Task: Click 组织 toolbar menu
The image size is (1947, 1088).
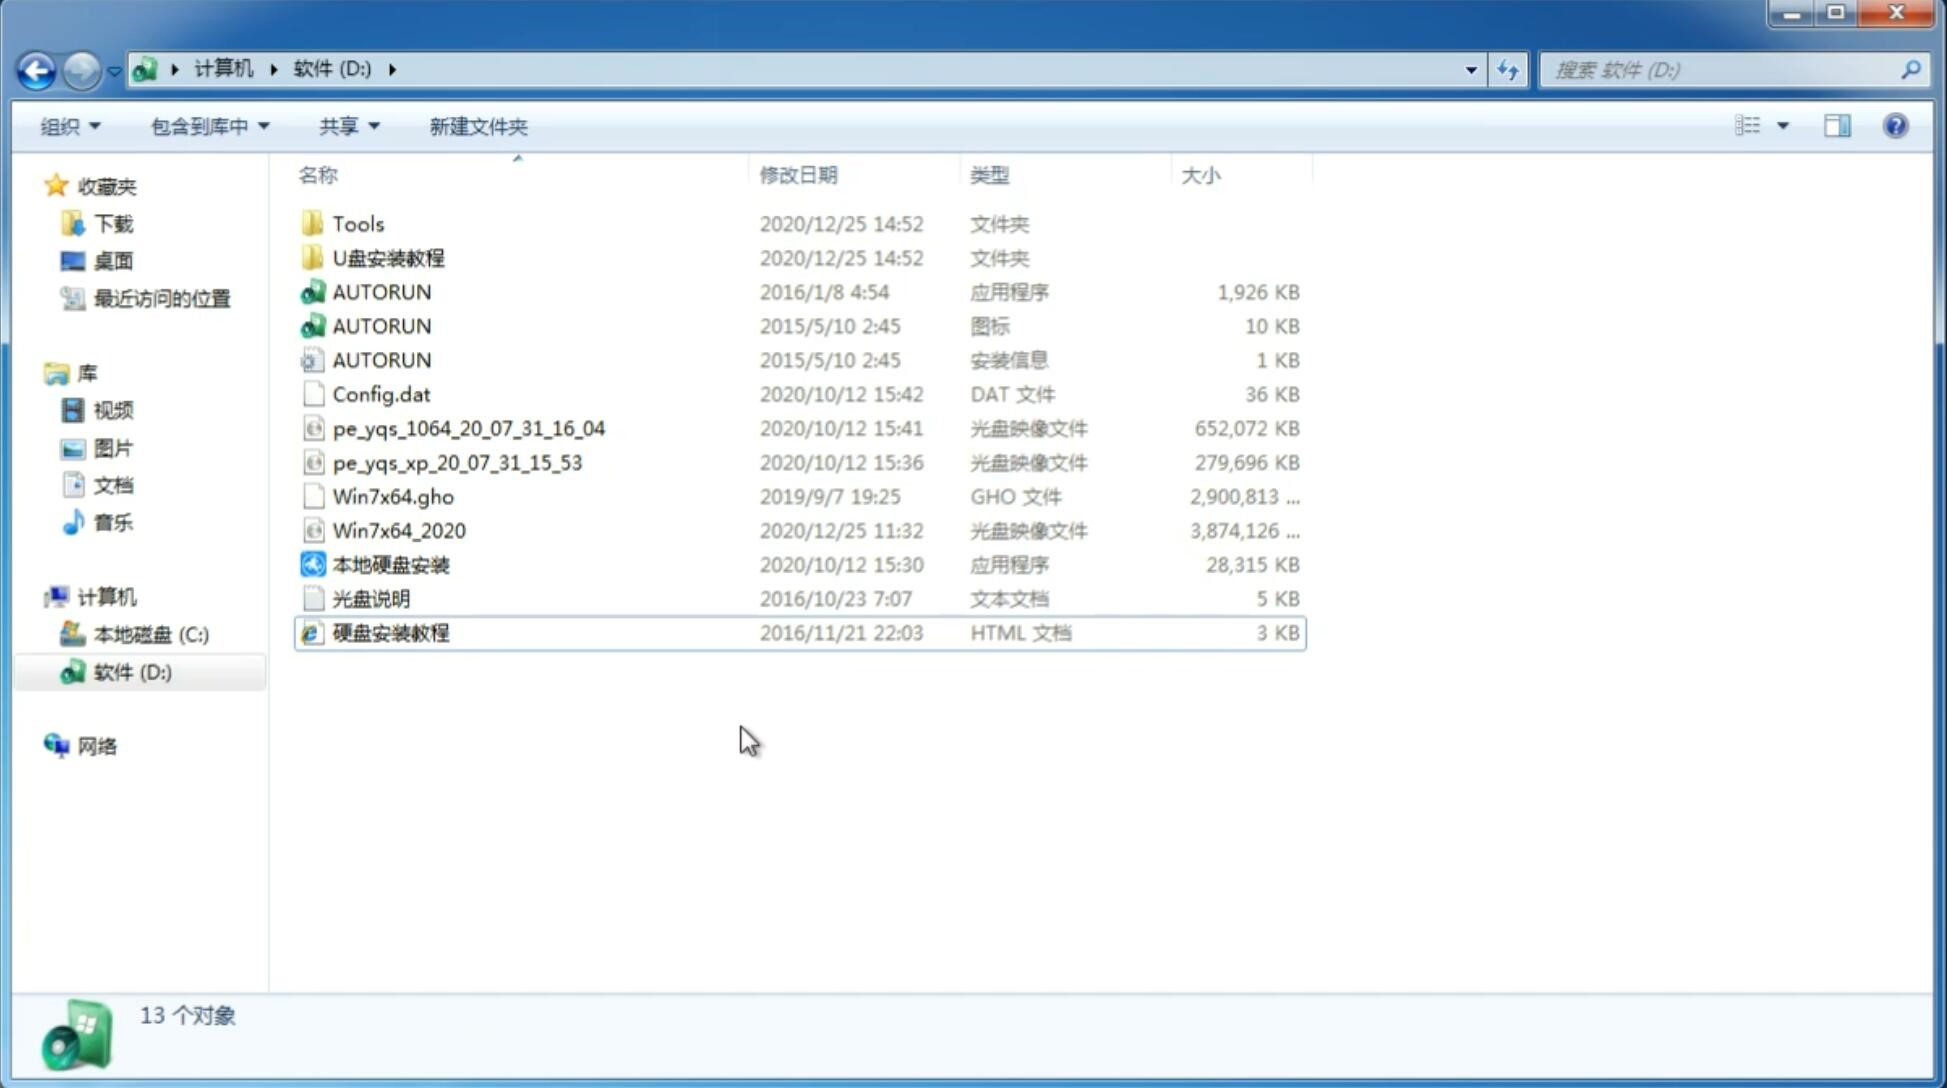Action: [71, 126]
